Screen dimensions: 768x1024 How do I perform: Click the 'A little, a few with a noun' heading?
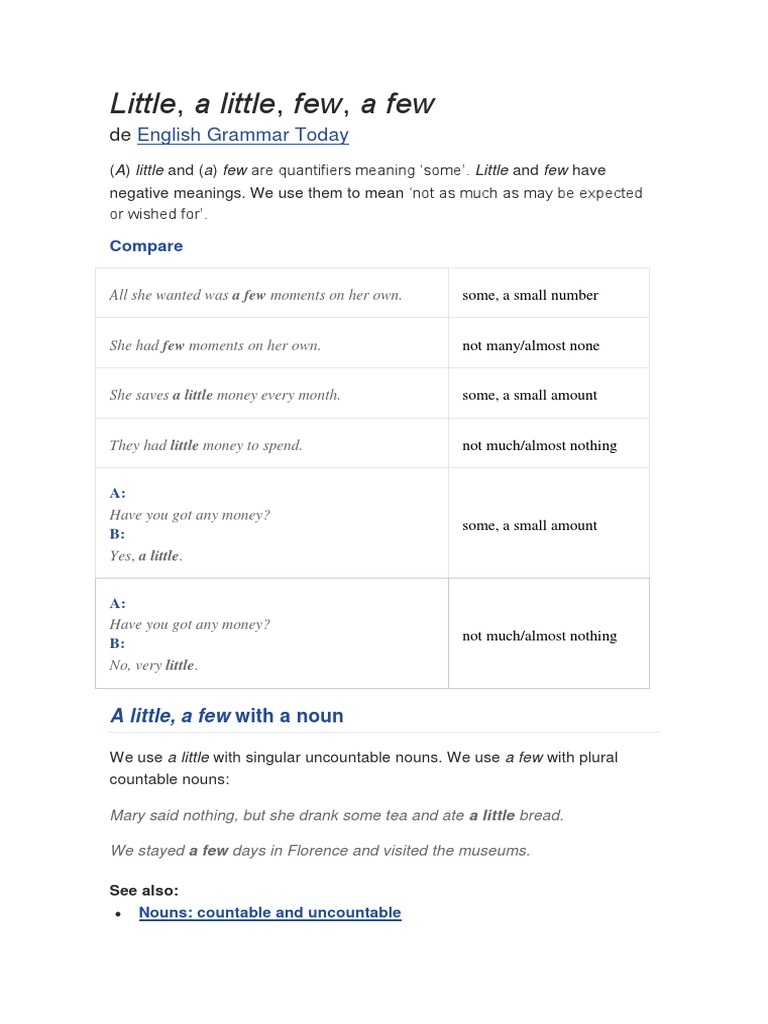[x=226, y=716]
